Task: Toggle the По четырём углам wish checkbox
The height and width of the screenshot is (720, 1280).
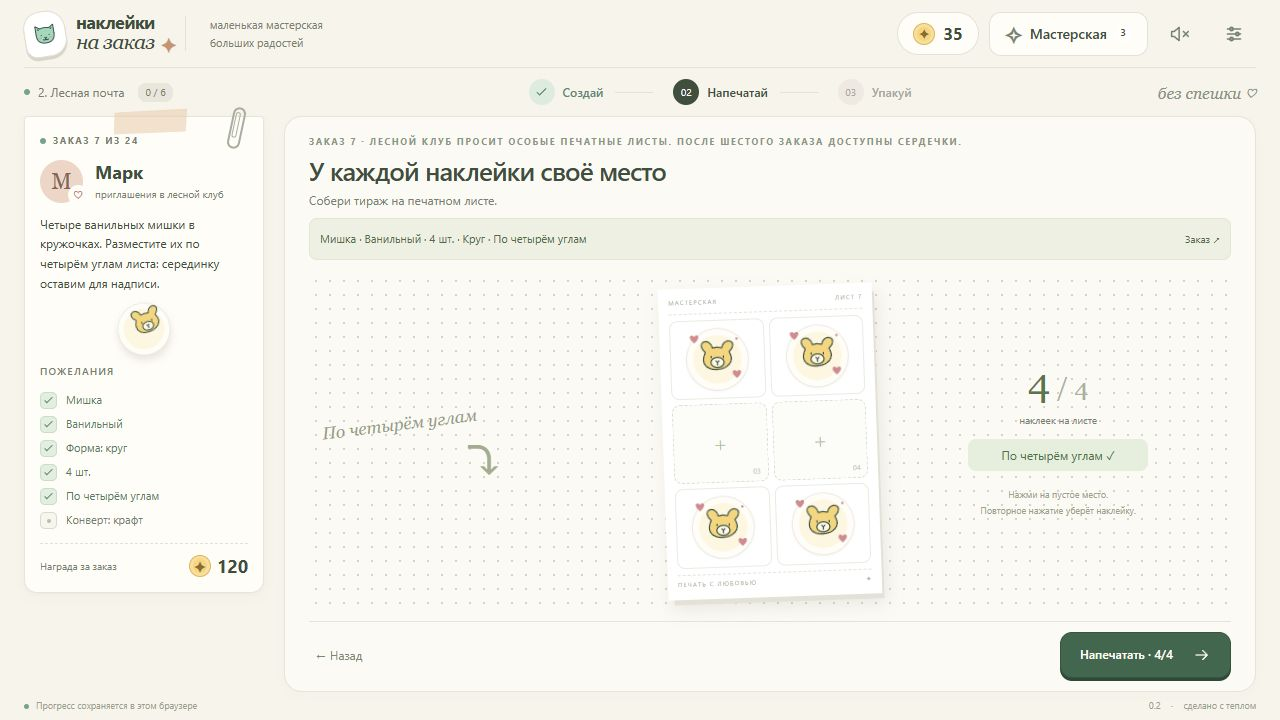Action: [x=48, y=496]
